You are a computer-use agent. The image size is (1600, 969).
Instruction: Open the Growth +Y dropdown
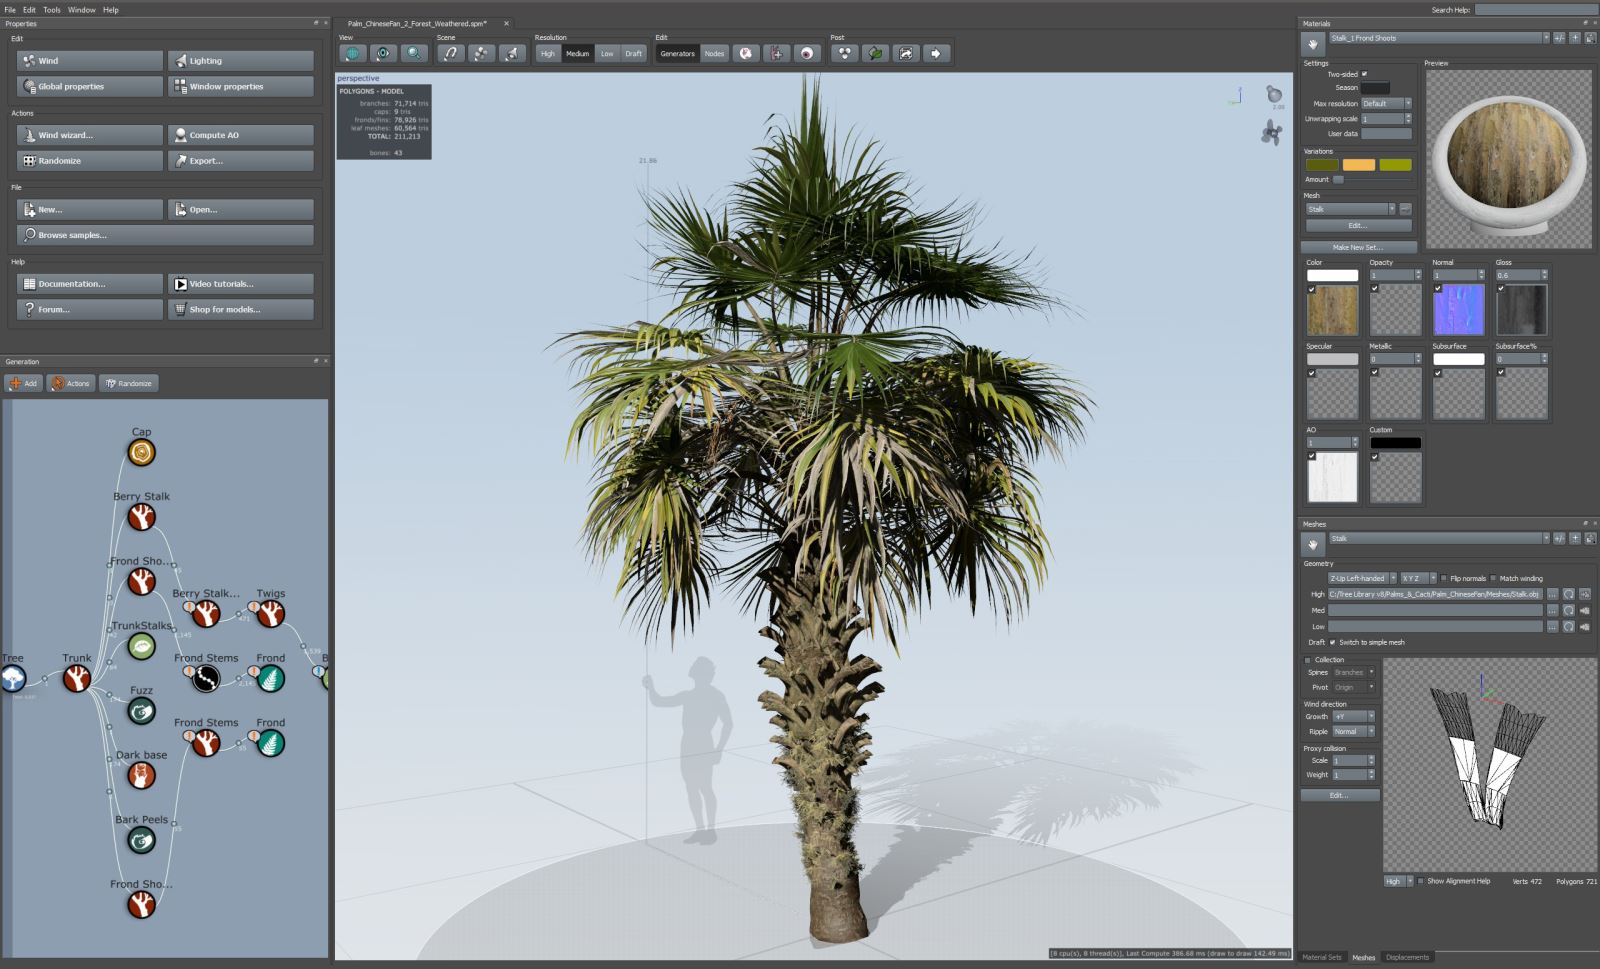[x=1354, y=716]
